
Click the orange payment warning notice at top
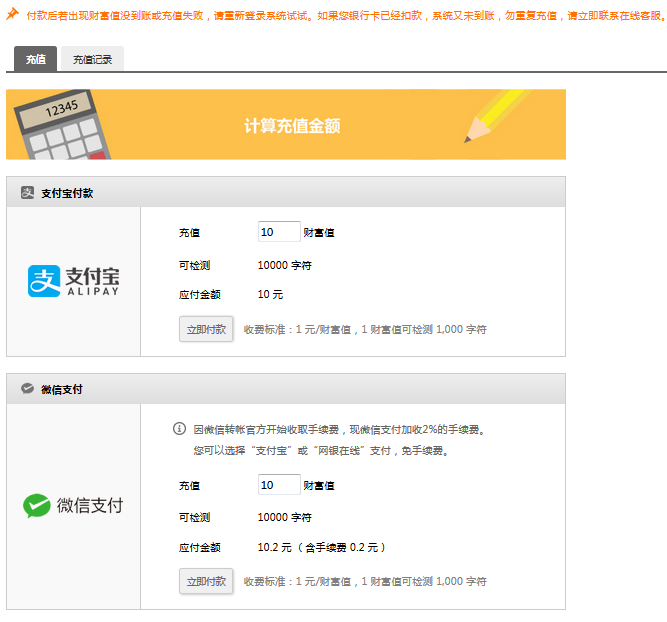(x=346, y=16)
